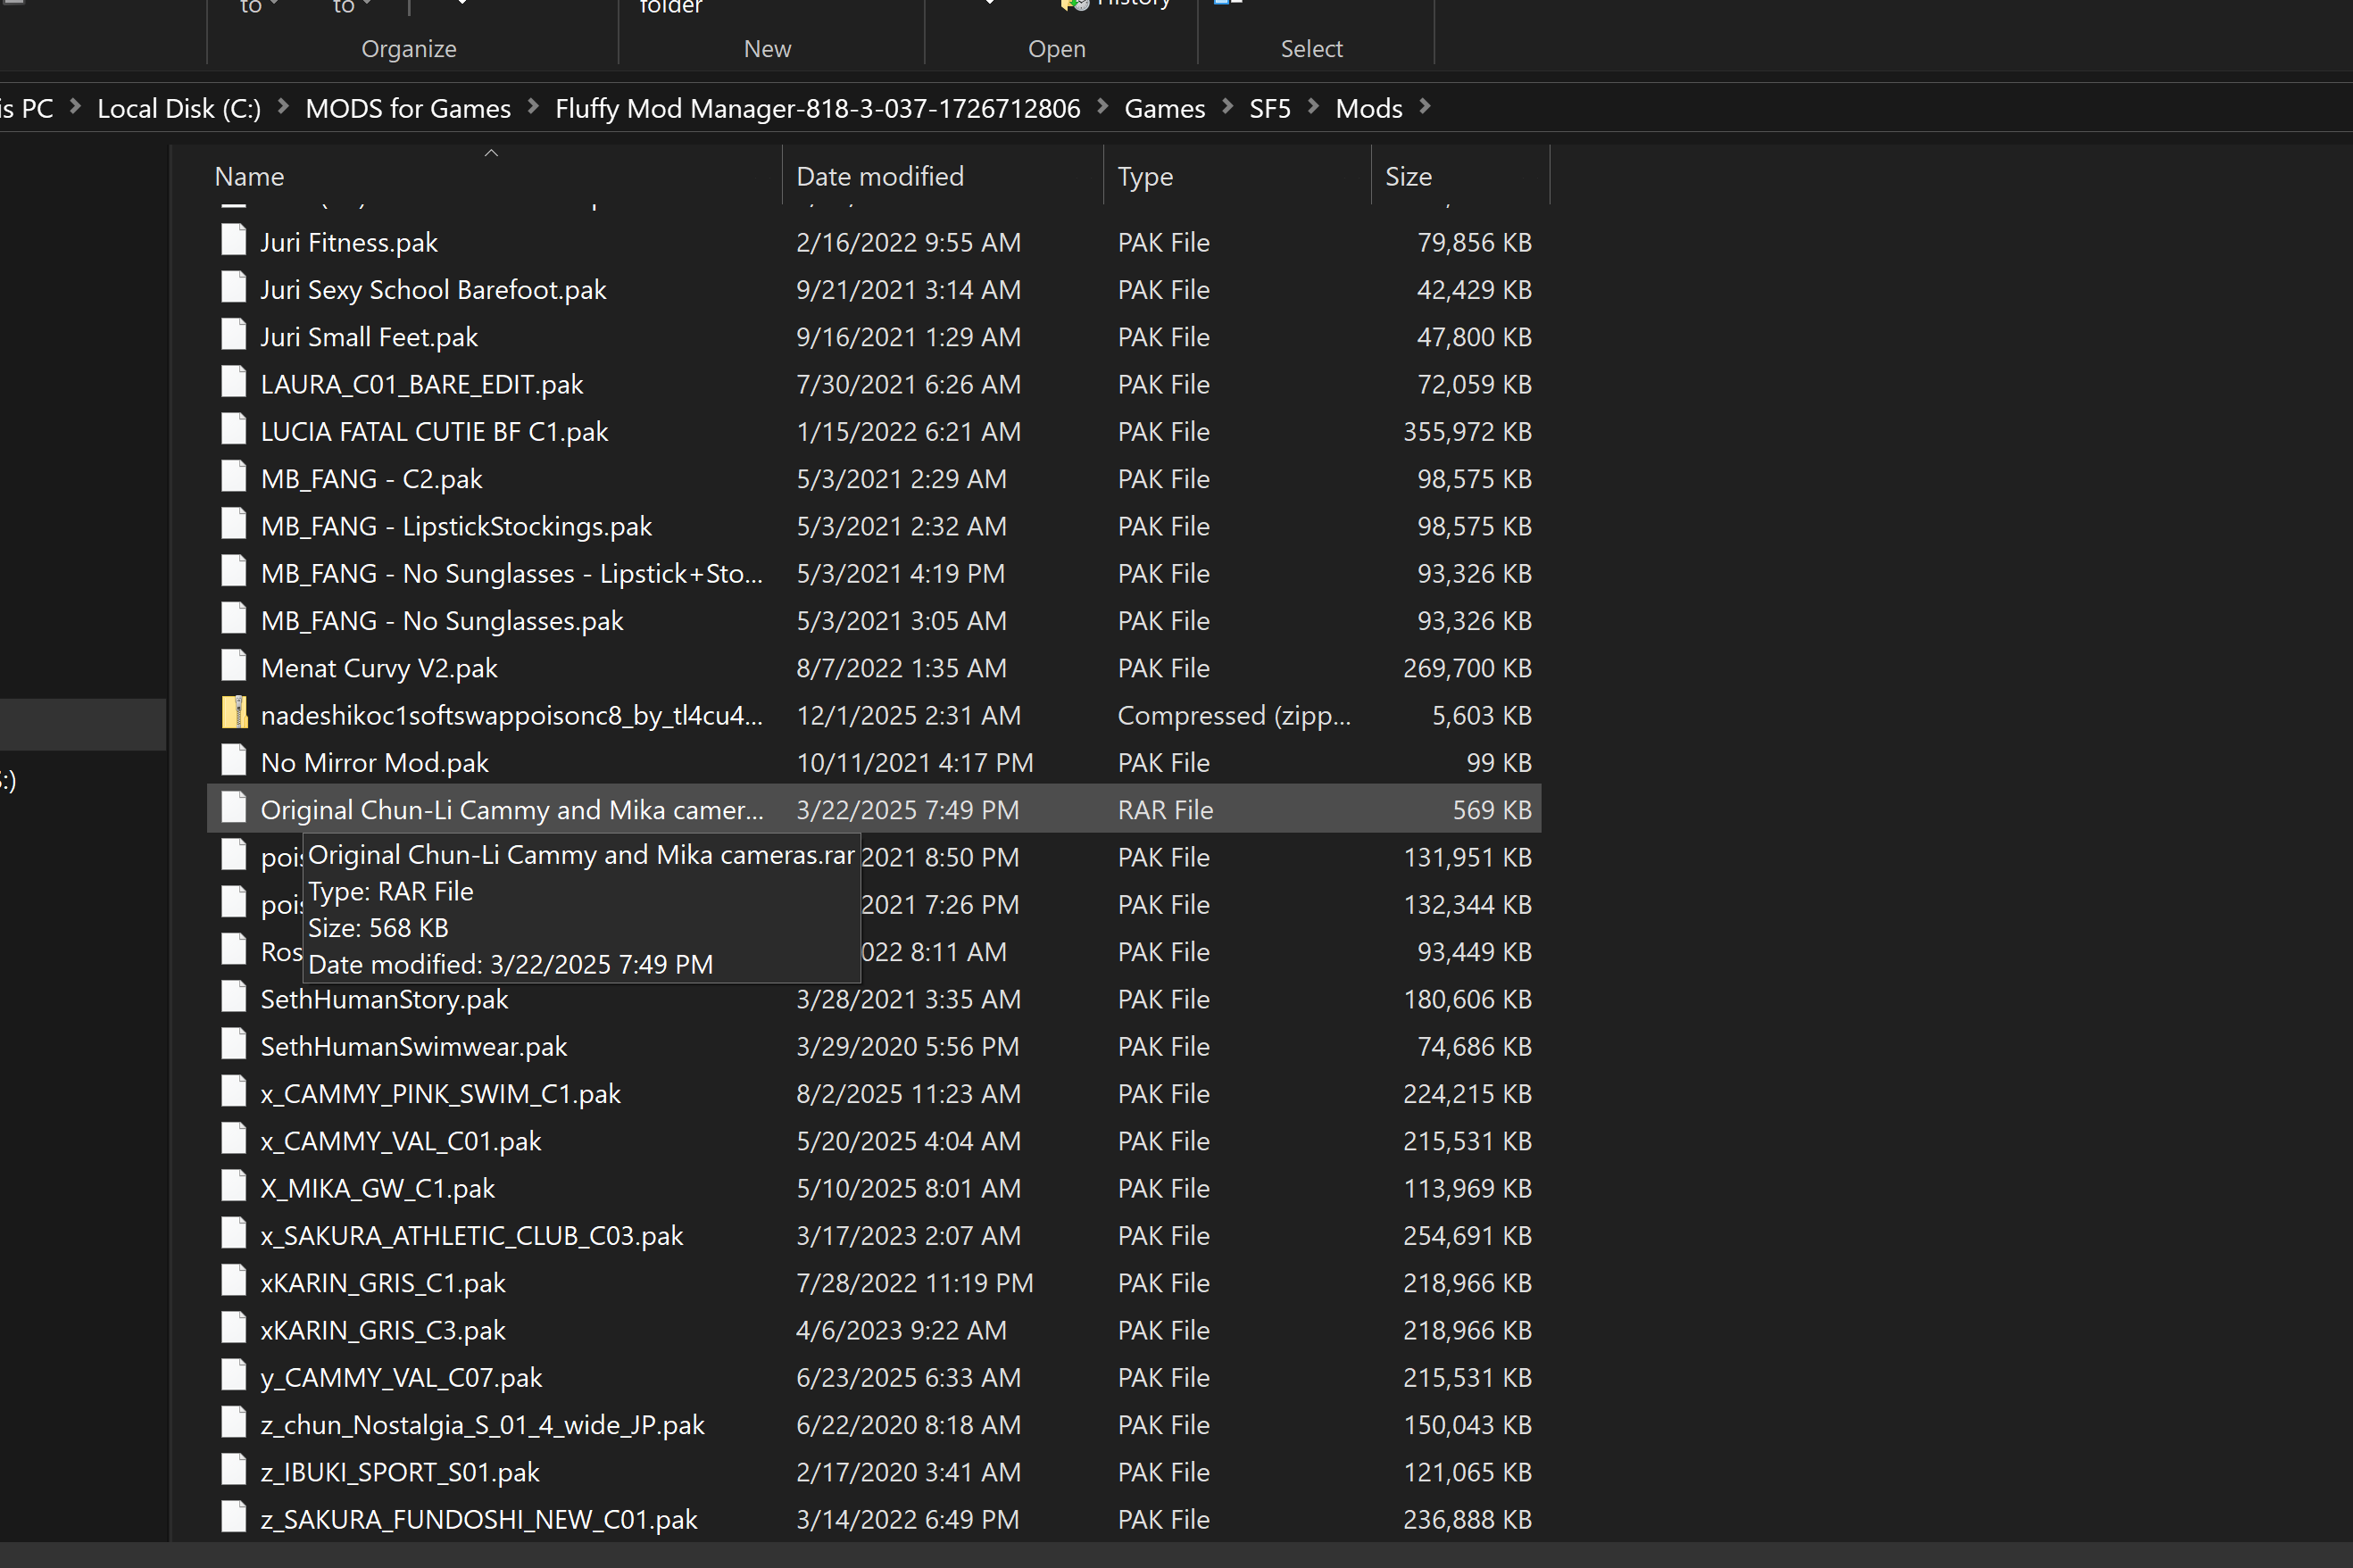Open the chevron dropdown after Mods
This screenshot has height=1568, width=2353.
pyautogui.click(x=1425, y=107)
